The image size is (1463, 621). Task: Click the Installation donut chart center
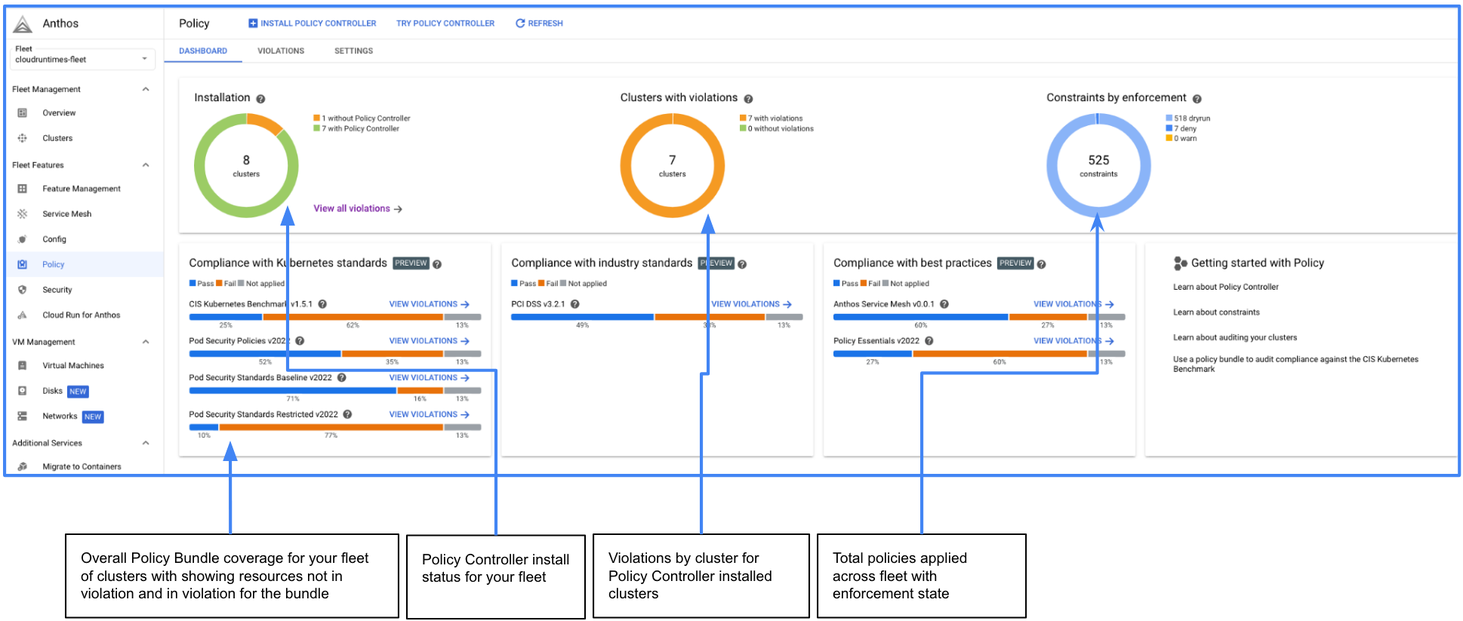click(246, 165)
